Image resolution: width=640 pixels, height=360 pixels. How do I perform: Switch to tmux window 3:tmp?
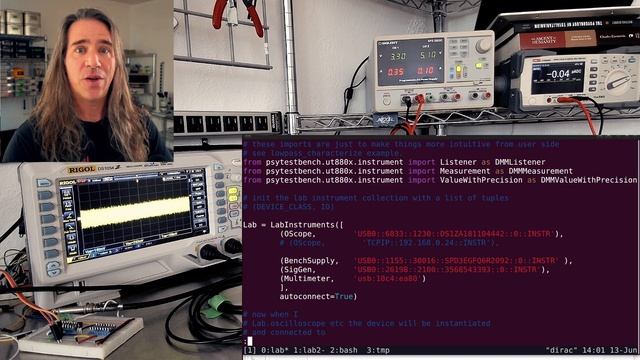(x=378, y=350)
